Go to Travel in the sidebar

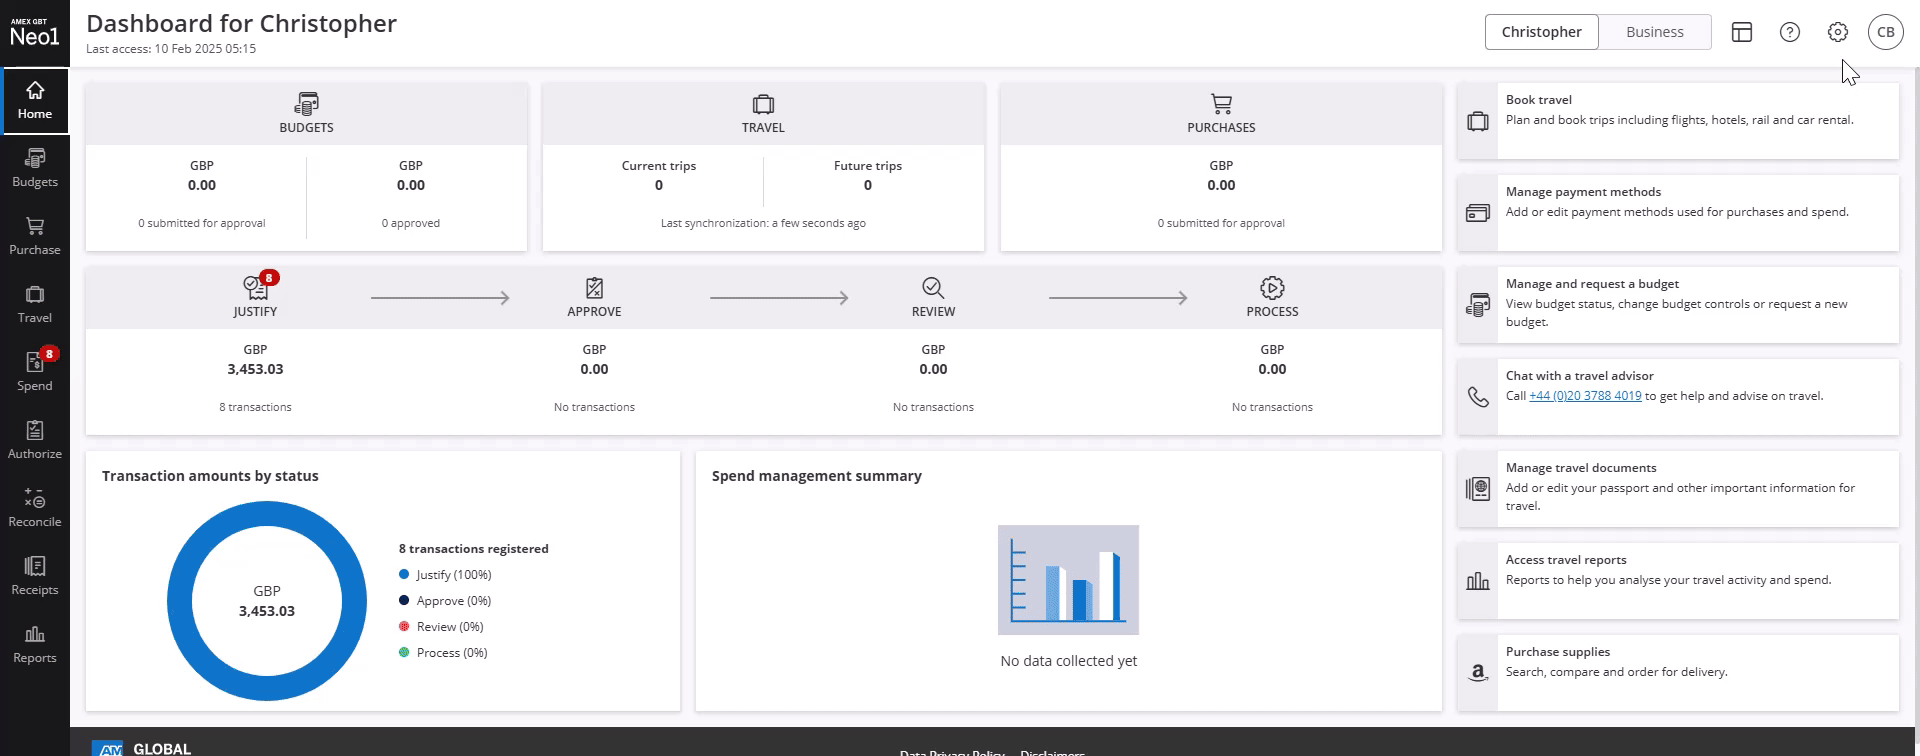pyautogui.click(x=35, y=304)
